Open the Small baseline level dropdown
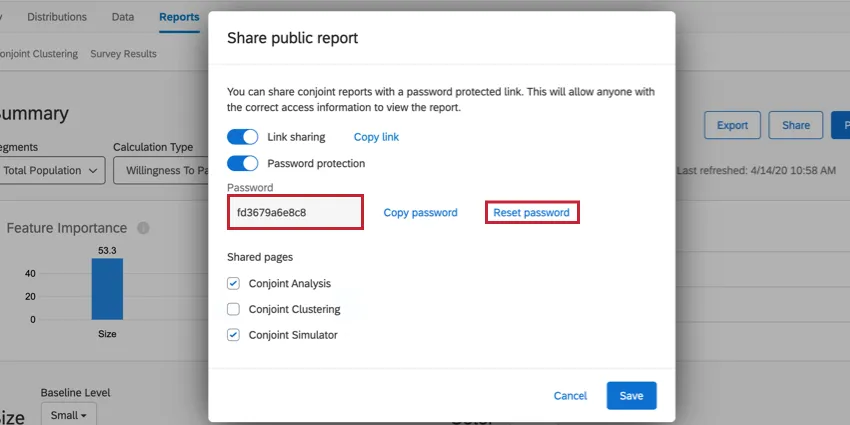Viewport: 850px width, 425px height. [69, 415]
